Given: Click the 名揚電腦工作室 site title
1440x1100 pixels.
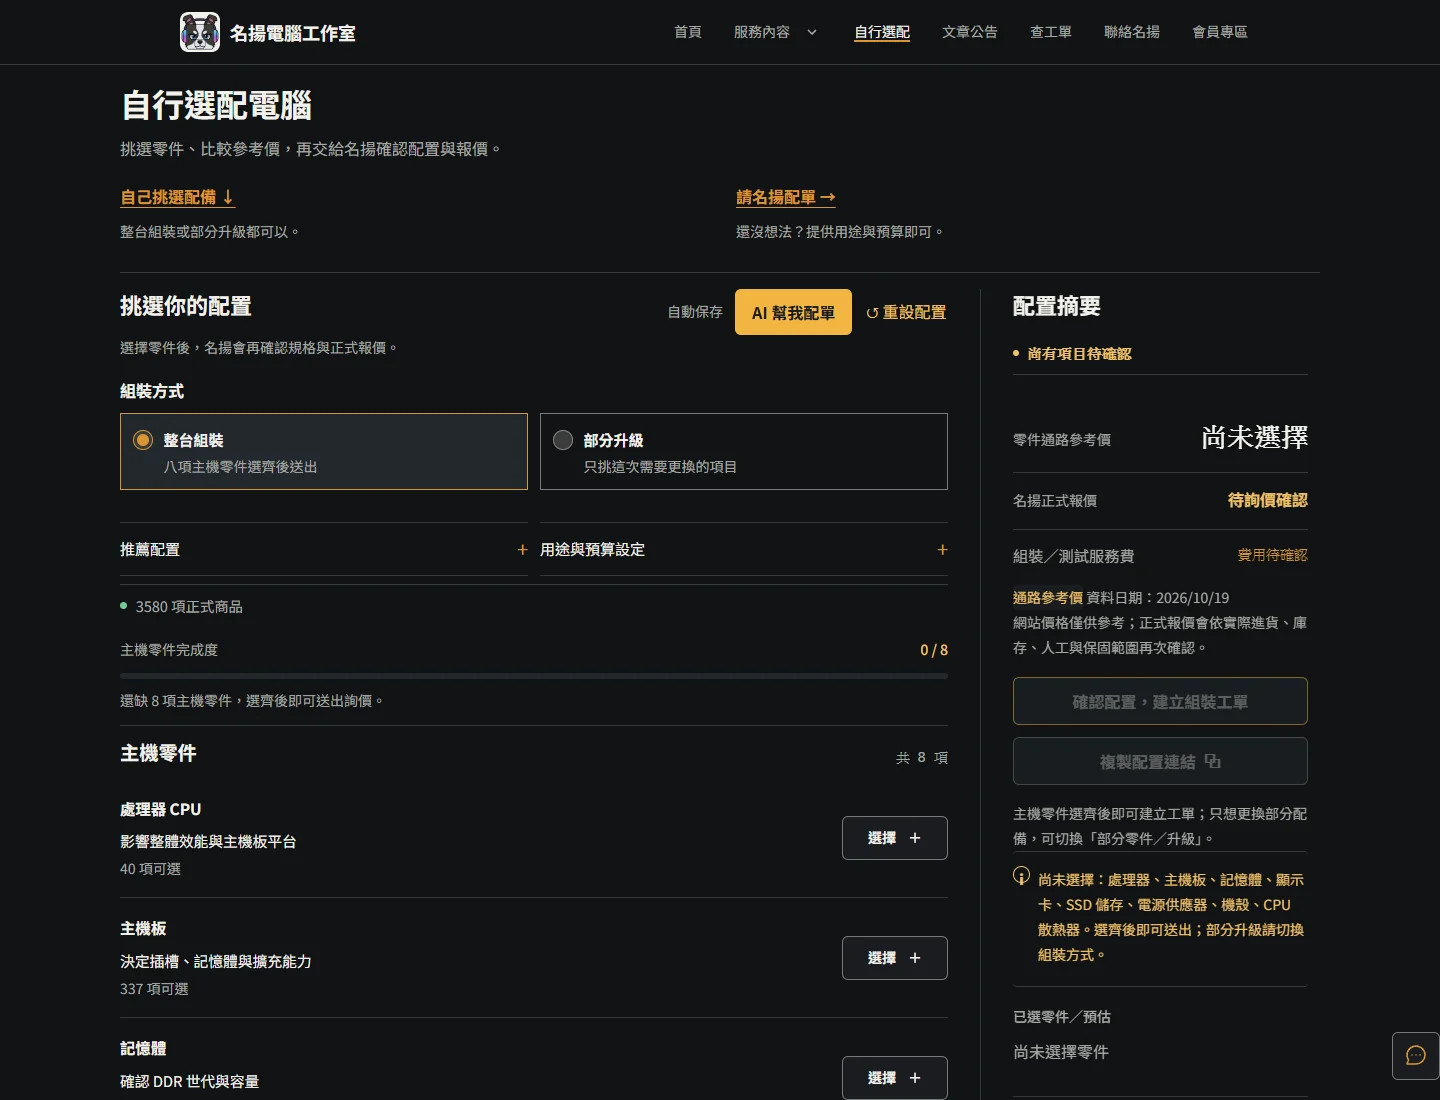Looking at the screenshot, I should pos(293,33).
